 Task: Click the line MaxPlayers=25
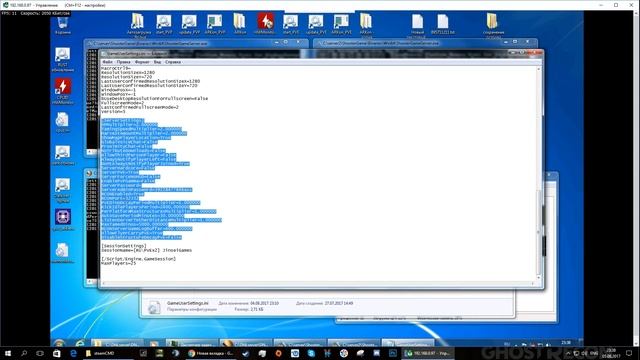click(x=118, y=263)
